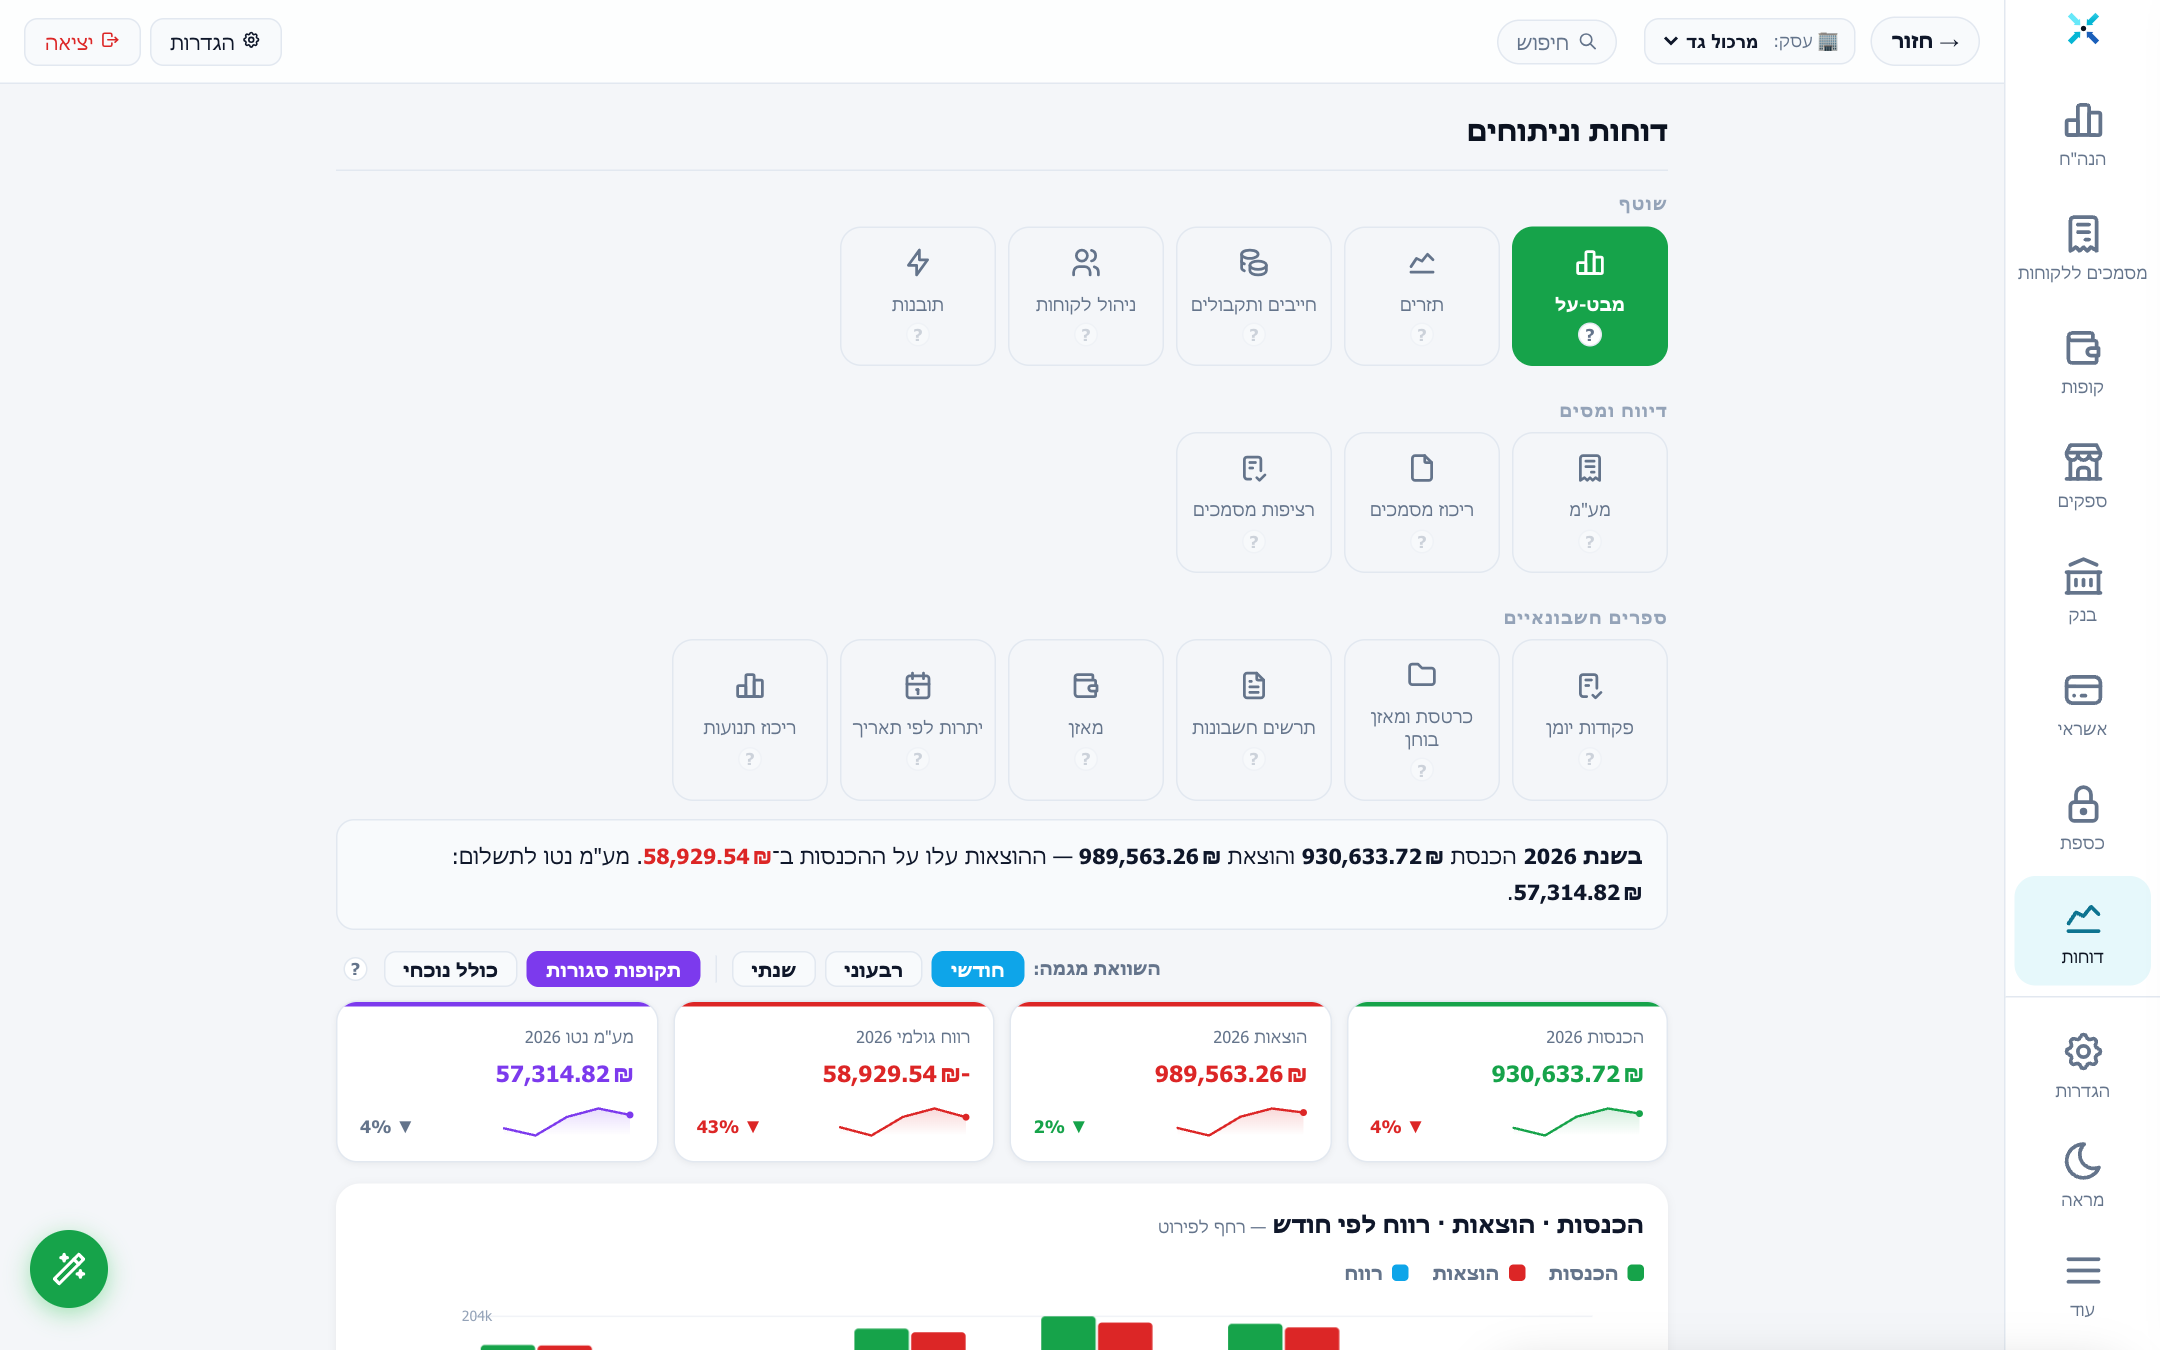
Task: Open הגדרות button in top bar
Action: pos(215,42)
